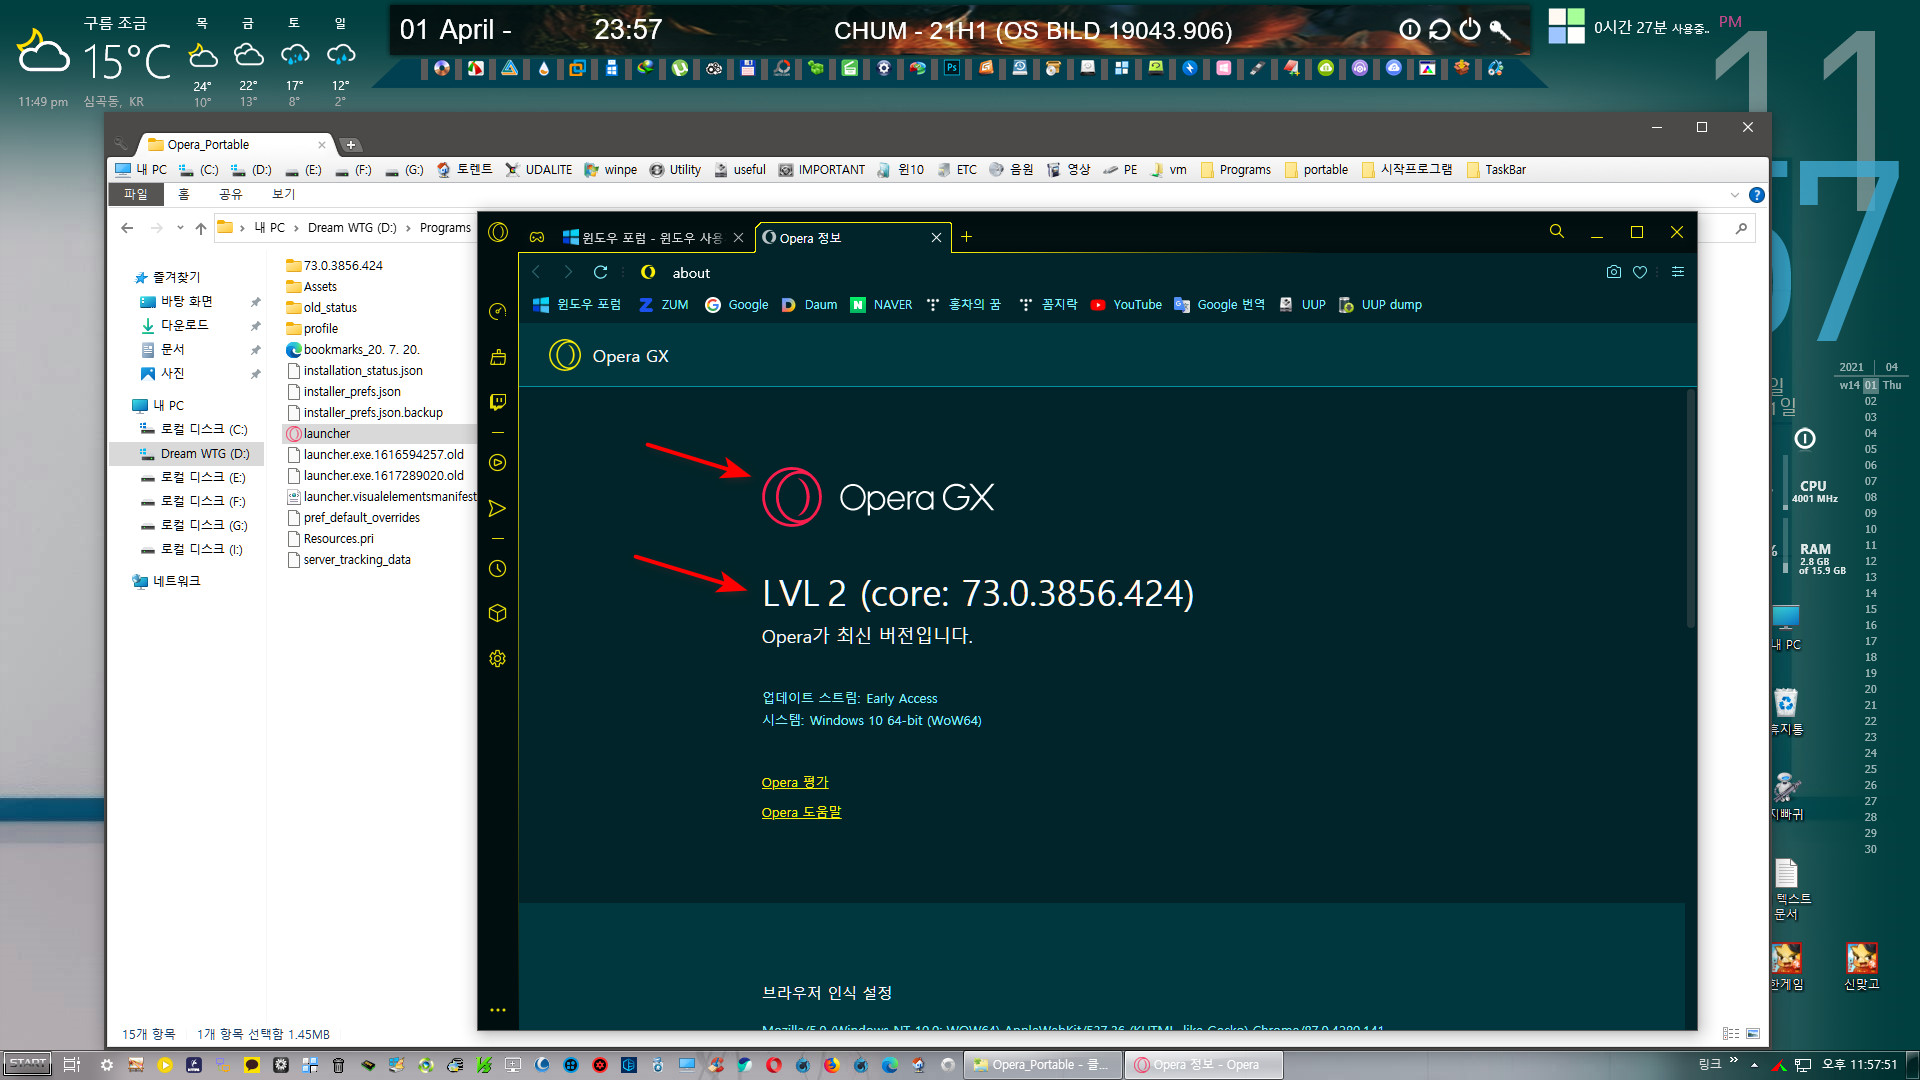The width and height of the screenshot is (1920, 1080).
Task: Open Twitch panel in Opera sidebar
Action: 497,402
